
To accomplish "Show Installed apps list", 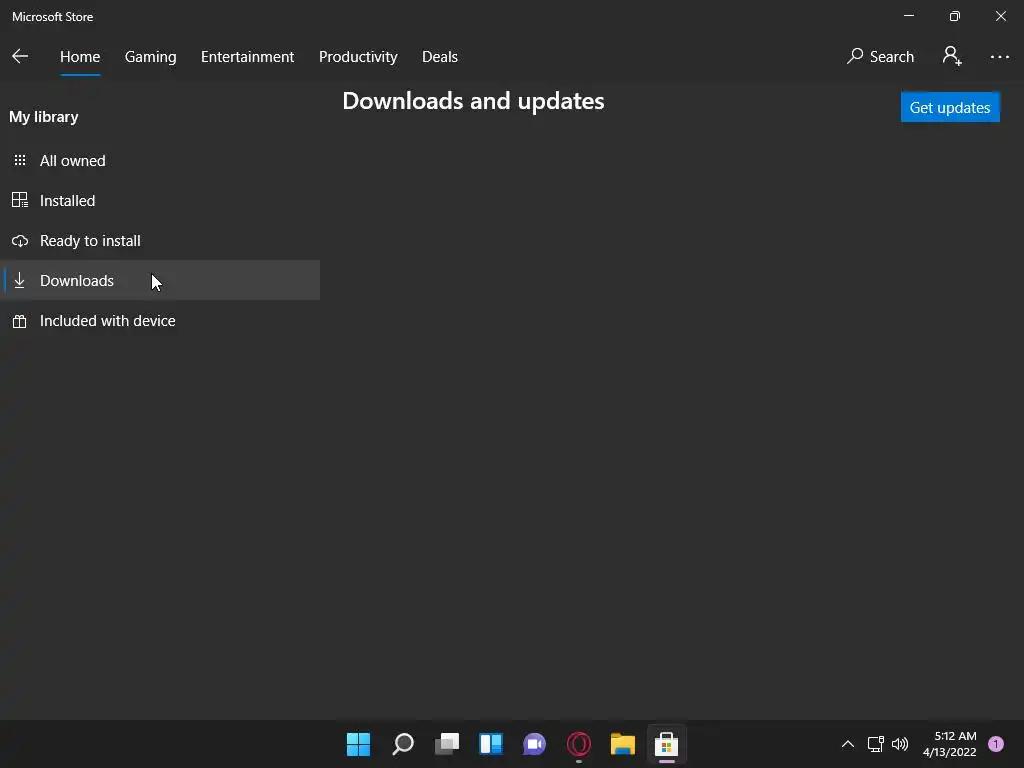I will coord(160,200).
